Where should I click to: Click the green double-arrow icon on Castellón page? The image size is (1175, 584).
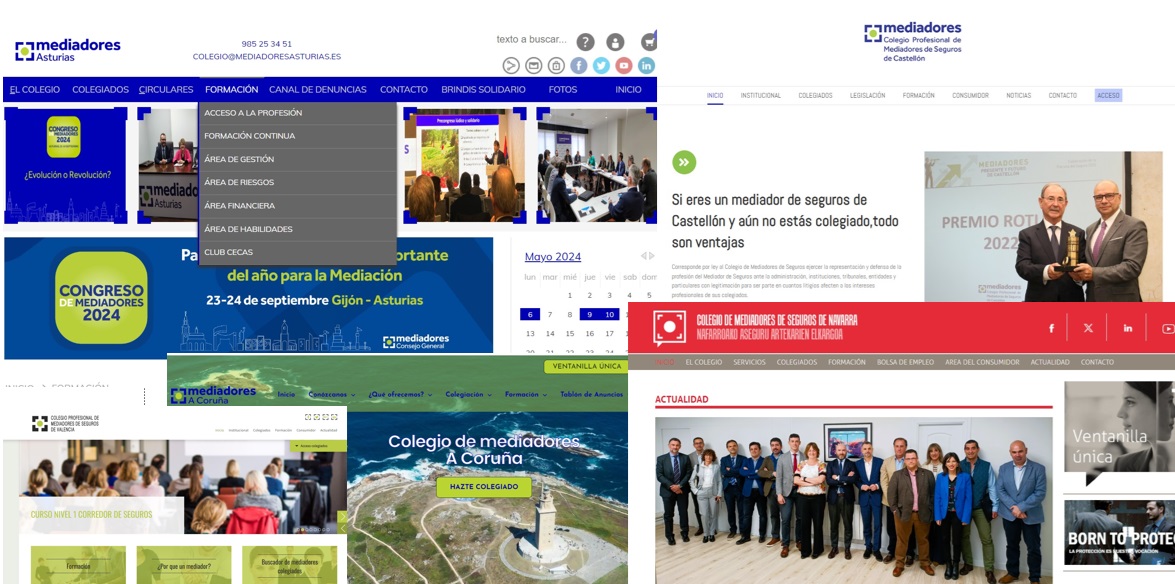(684, 162)
